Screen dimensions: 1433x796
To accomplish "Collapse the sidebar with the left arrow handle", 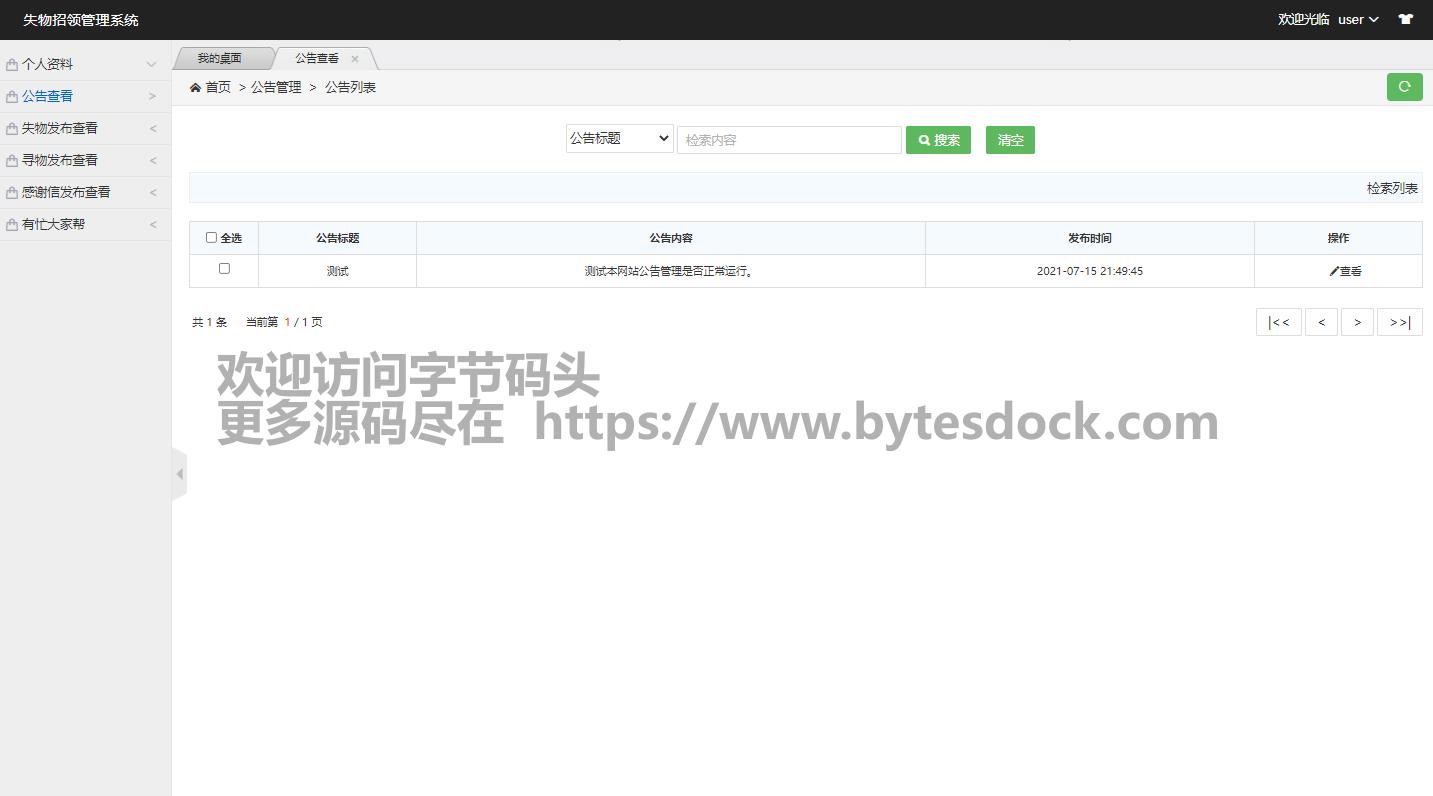I will 180,474.
